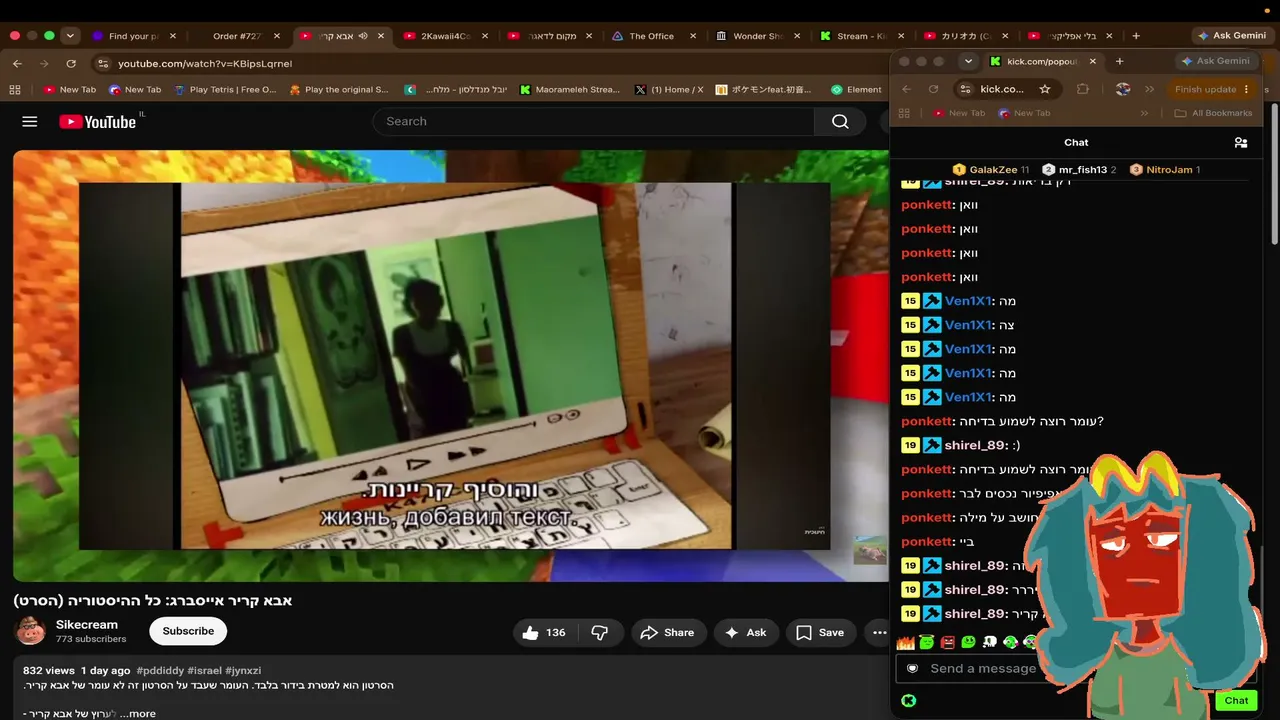The height and width of the screenshot is (720, 1280).
Task: Select NitroJam in the chat leaderboard
Action: (1164, 170)
